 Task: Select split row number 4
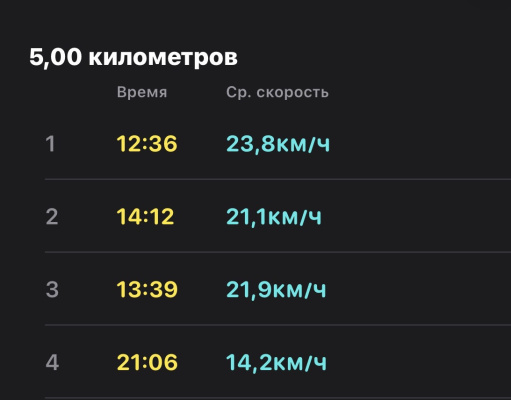click(x=278, y=362)
